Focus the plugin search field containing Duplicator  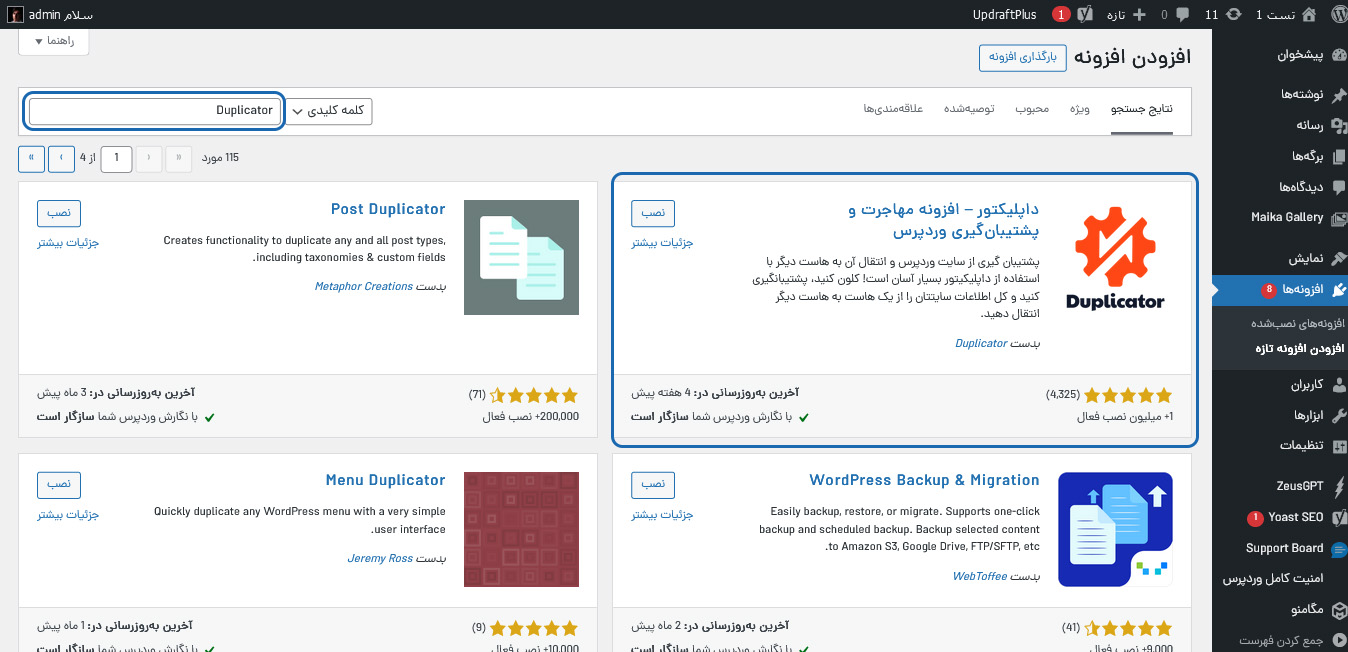pos(154,111)
